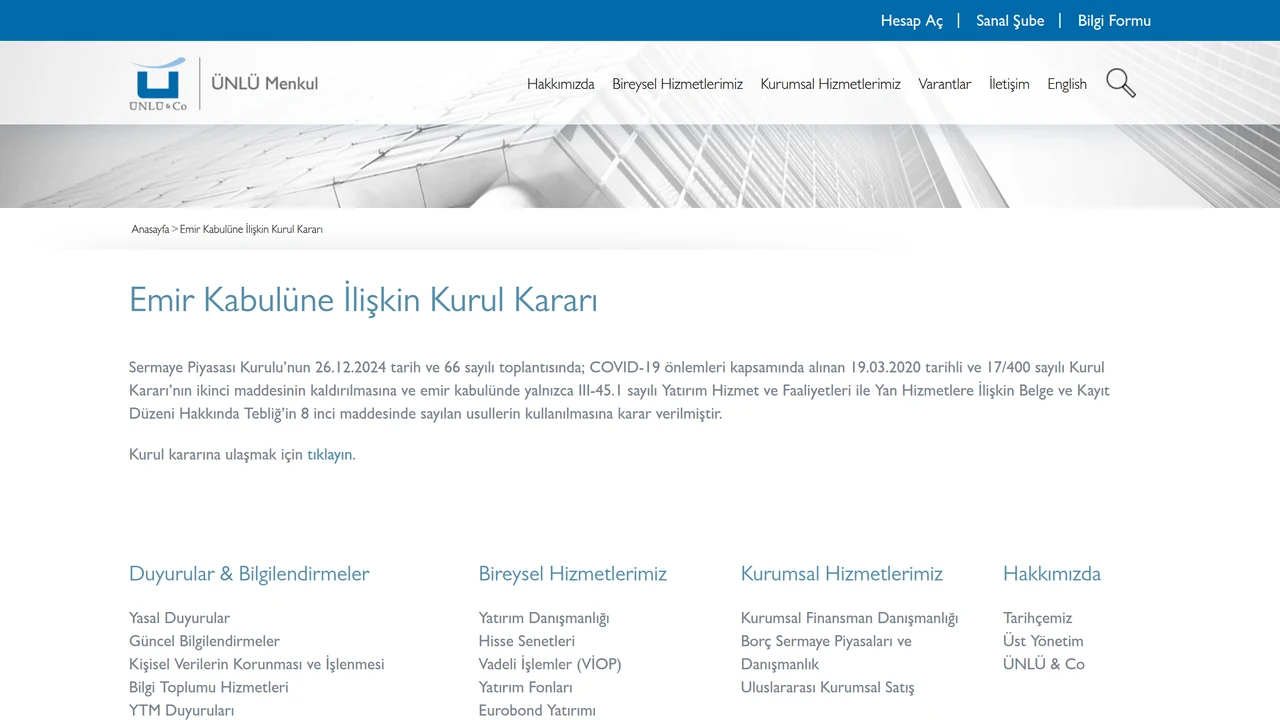Open the Hesap Aç link
The width and height of the screenshot is (1280, 720).
(912, 20)
